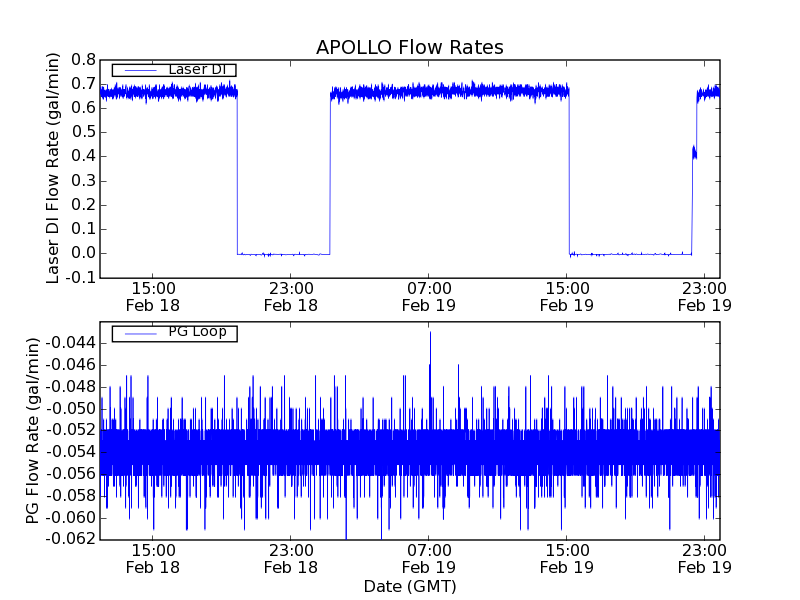800x600 pixels.
Task: Click the 0.8 tick on Laser DI axis
Action: point(84,60)
